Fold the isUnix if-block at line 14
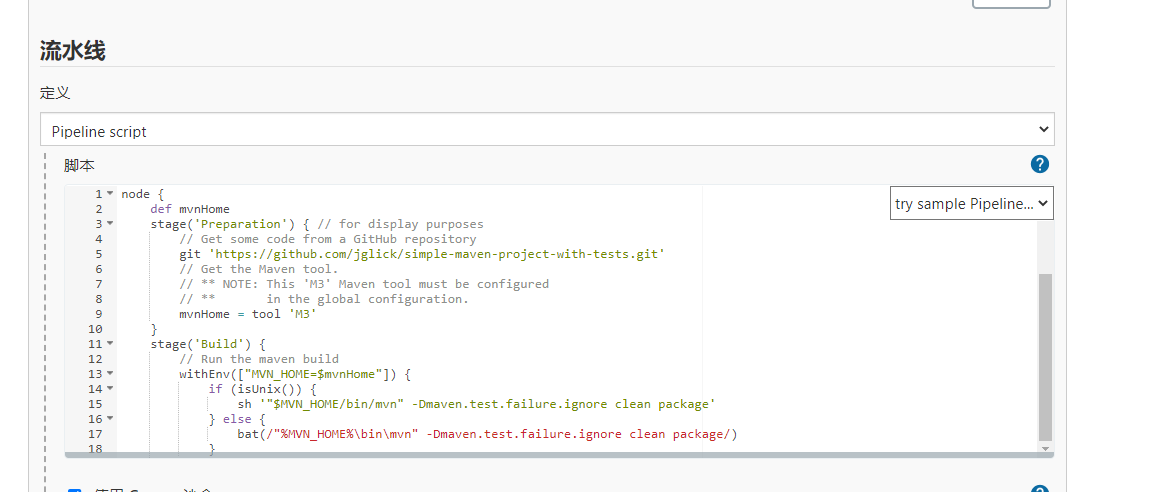 click(110, 389)
